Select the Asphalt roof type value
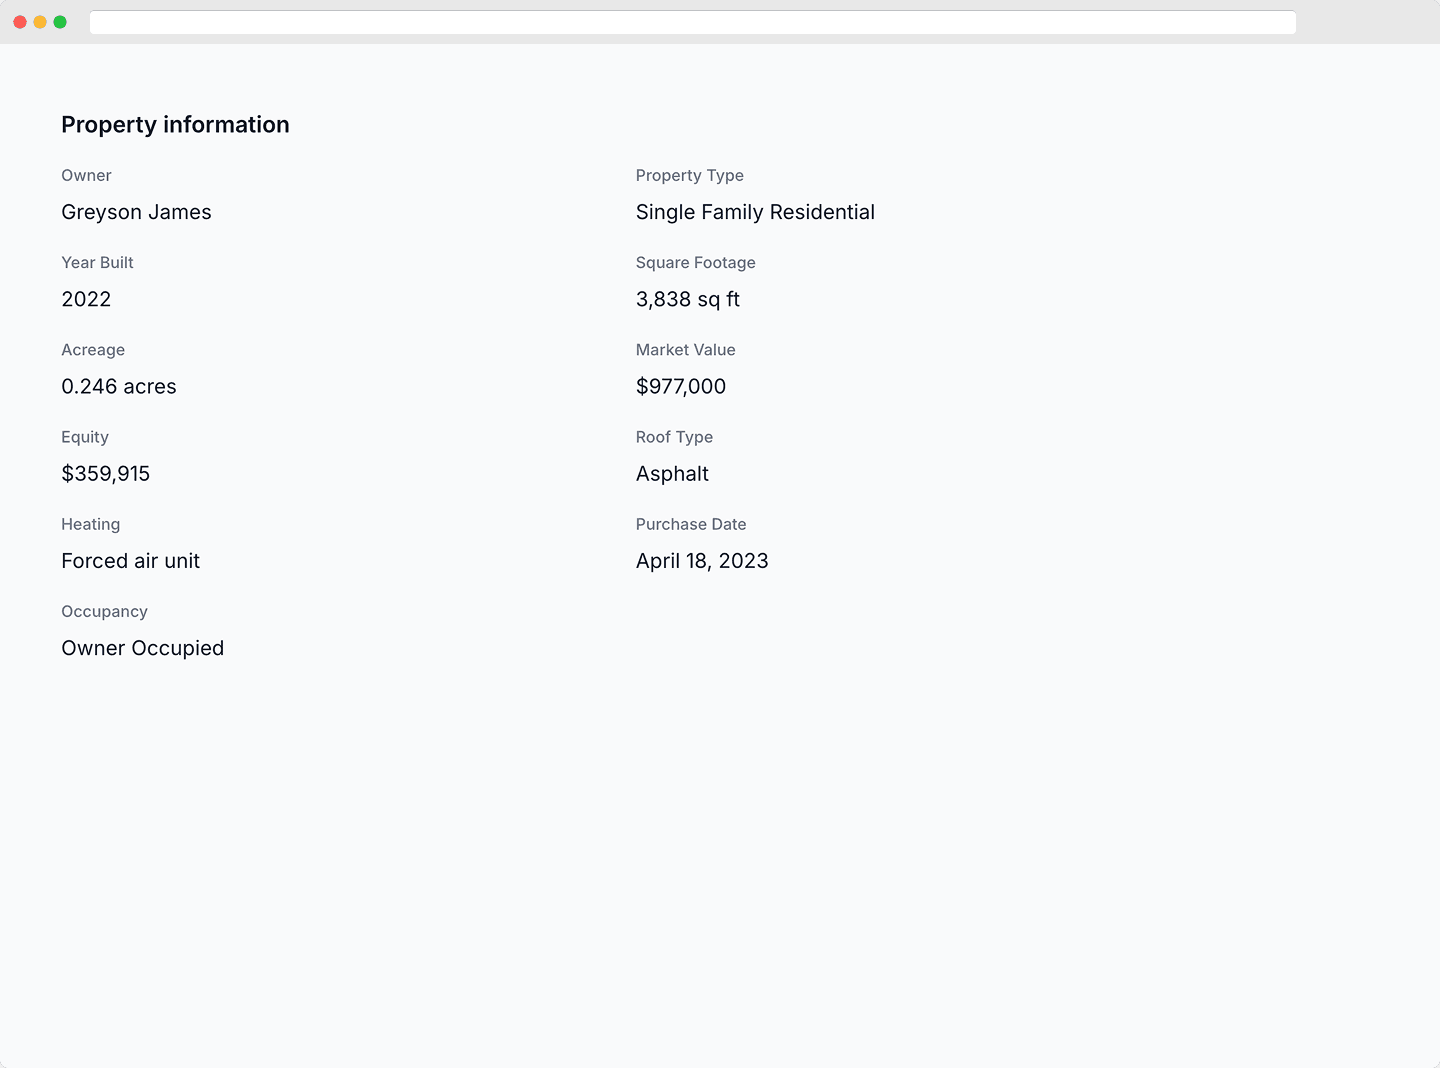 tap(672, 474)
